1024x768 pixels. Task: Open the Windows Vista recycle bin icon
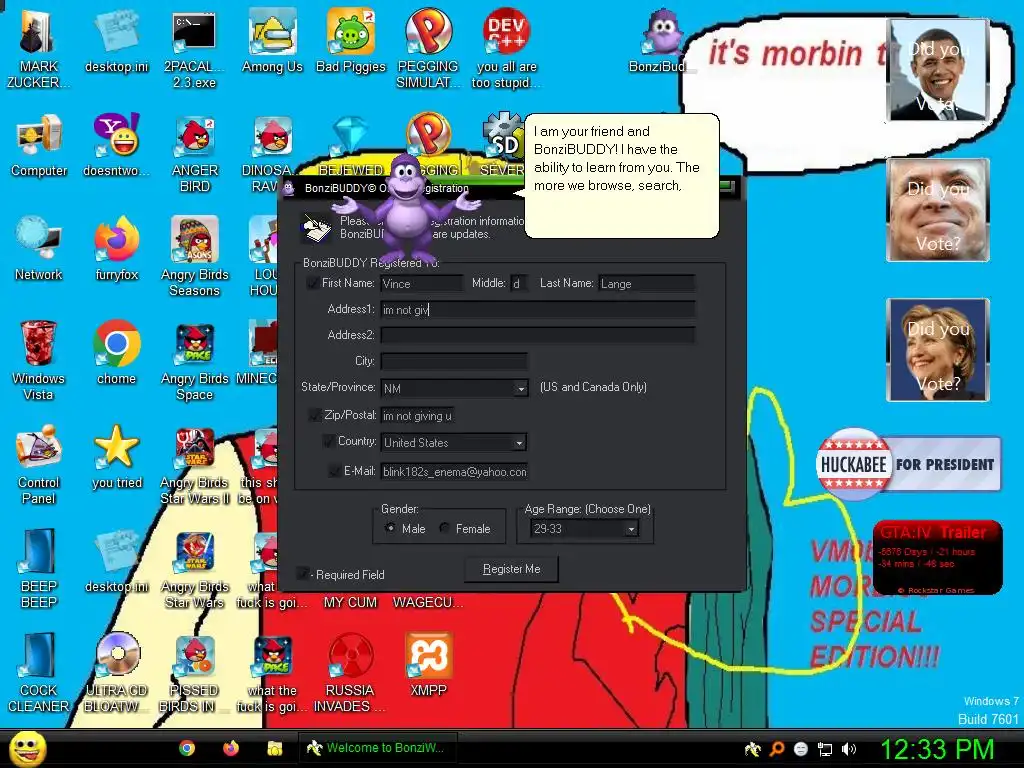click(39, 360)
